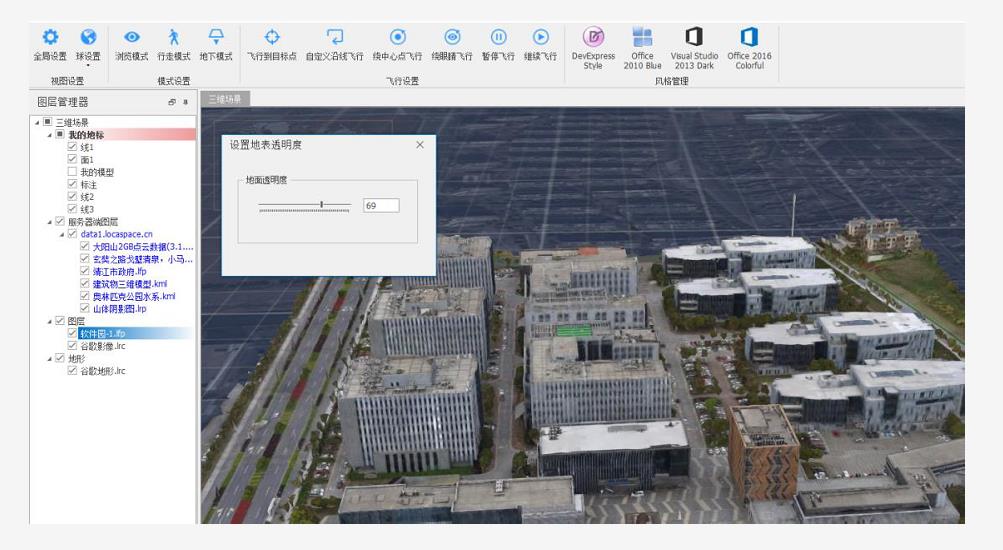Activate 行走模式 walking mode
This screenshot has height=550, width=1003.
point(173,45)
